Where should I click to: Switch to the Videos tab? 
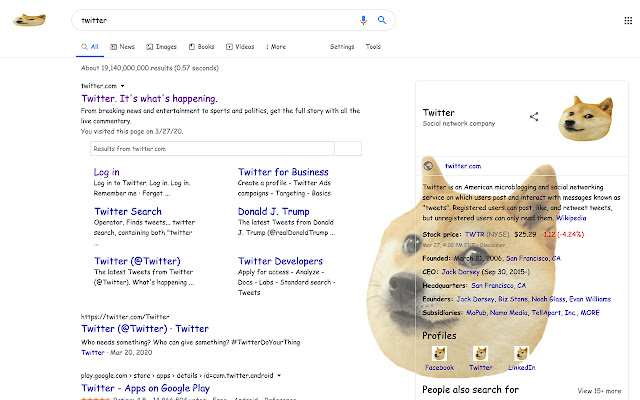240,47
